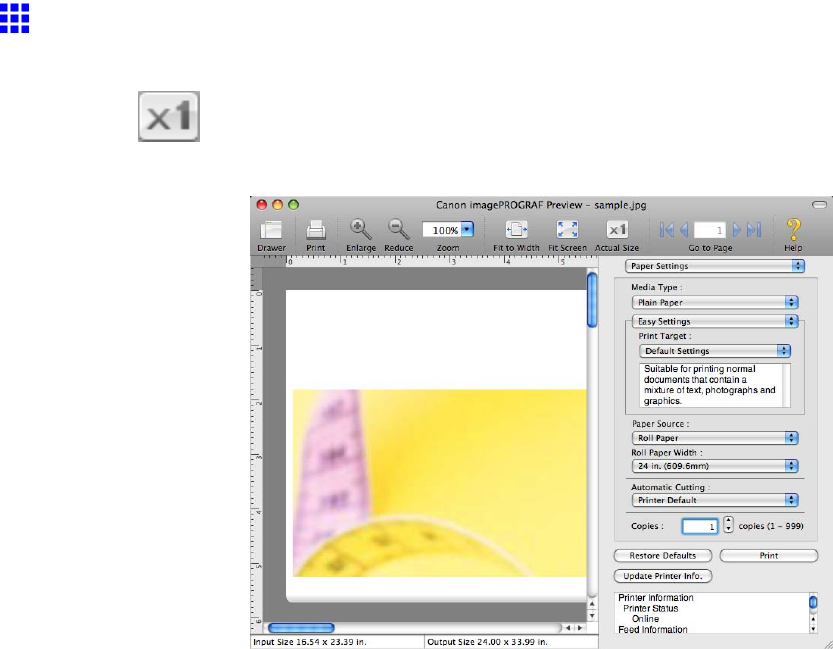Viewport: 833px width, 649px height.
Task: Click Fit to Width icon
Action: pos(516,229)
